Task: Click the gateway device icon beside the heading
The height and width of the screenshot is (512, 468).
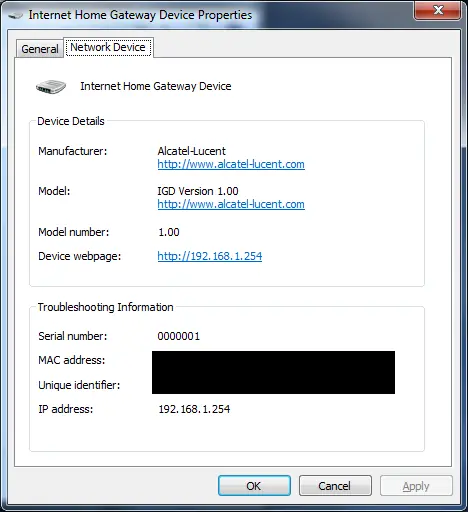Action: click(x=51, y=87)
